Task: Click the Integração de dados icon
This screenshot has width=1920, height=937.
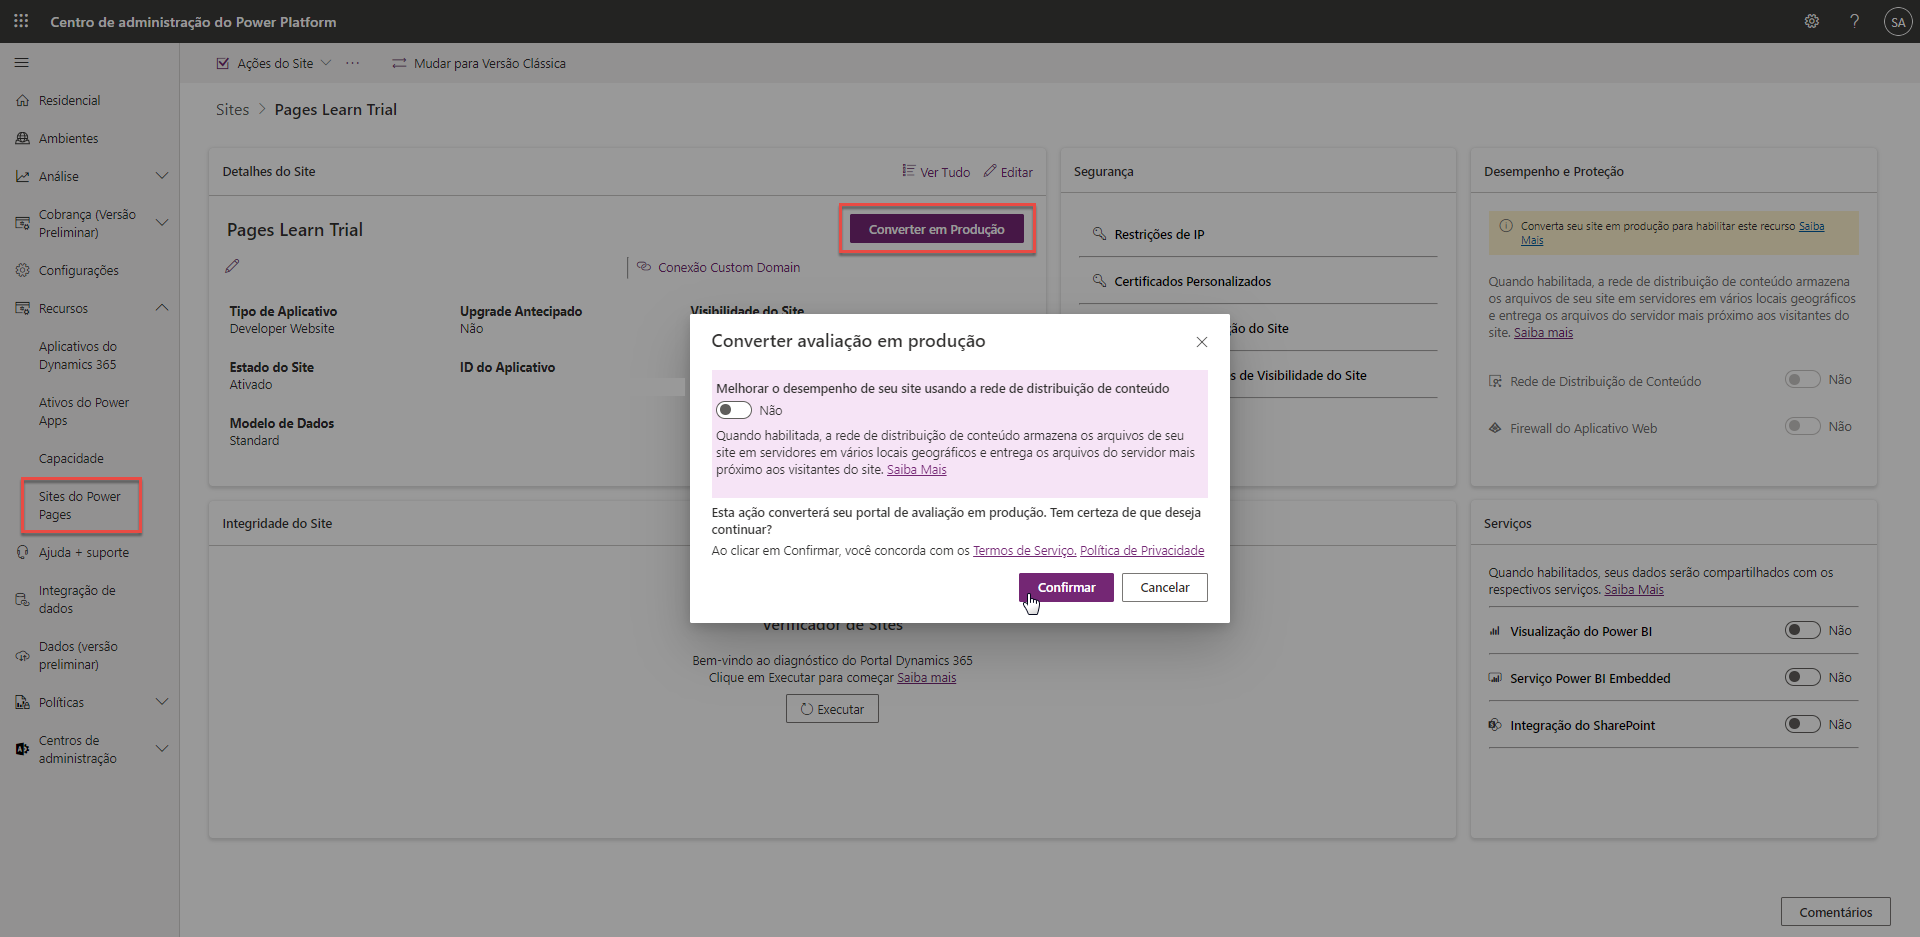Action: tap(23, 599)
